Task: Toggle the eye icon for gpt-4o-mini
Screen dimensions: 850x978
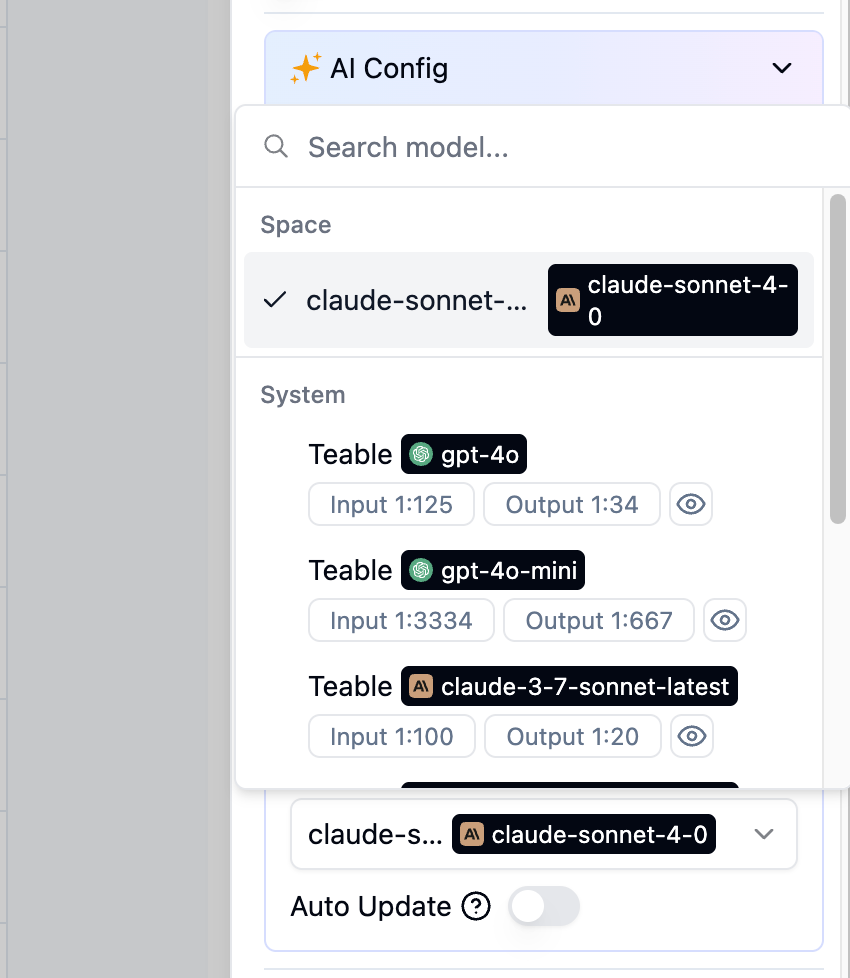Action: click(x=725, y=620)
